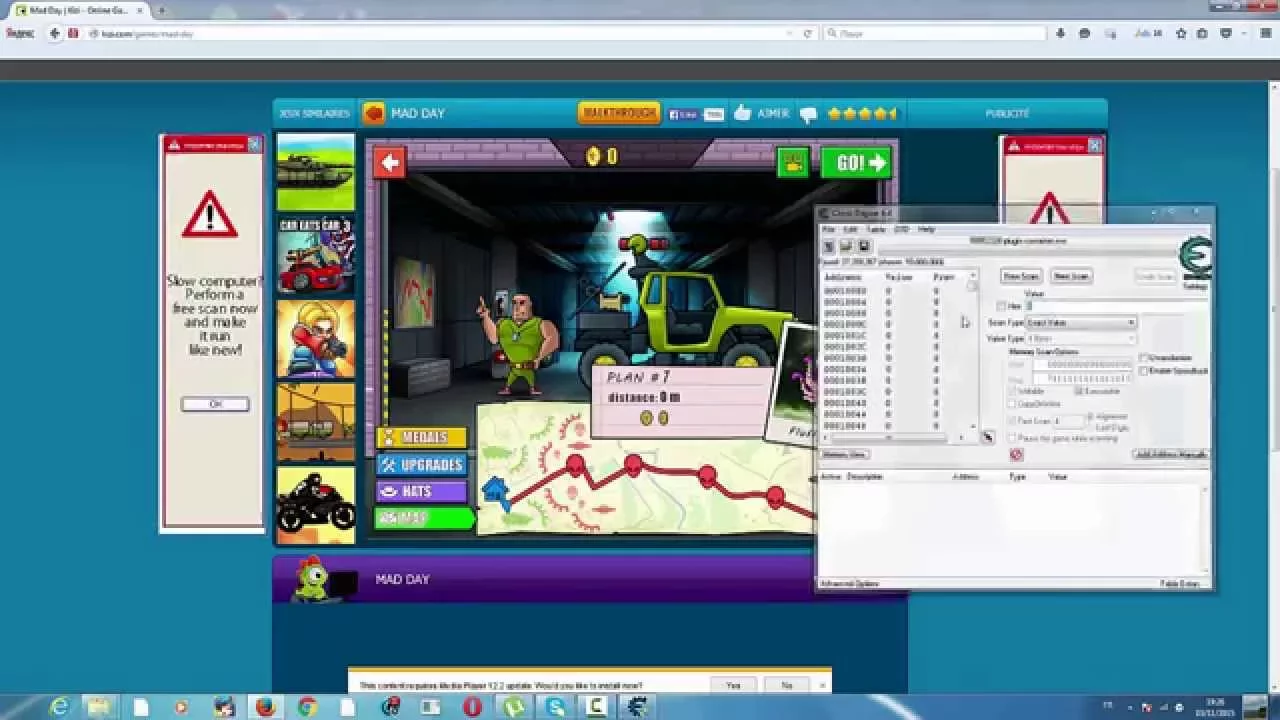Image resolution: width=1280 pixels, height=720 pixels.
Task: Click the blue home marker on the map
Action: pyautogui.click(x=495, y=492)
